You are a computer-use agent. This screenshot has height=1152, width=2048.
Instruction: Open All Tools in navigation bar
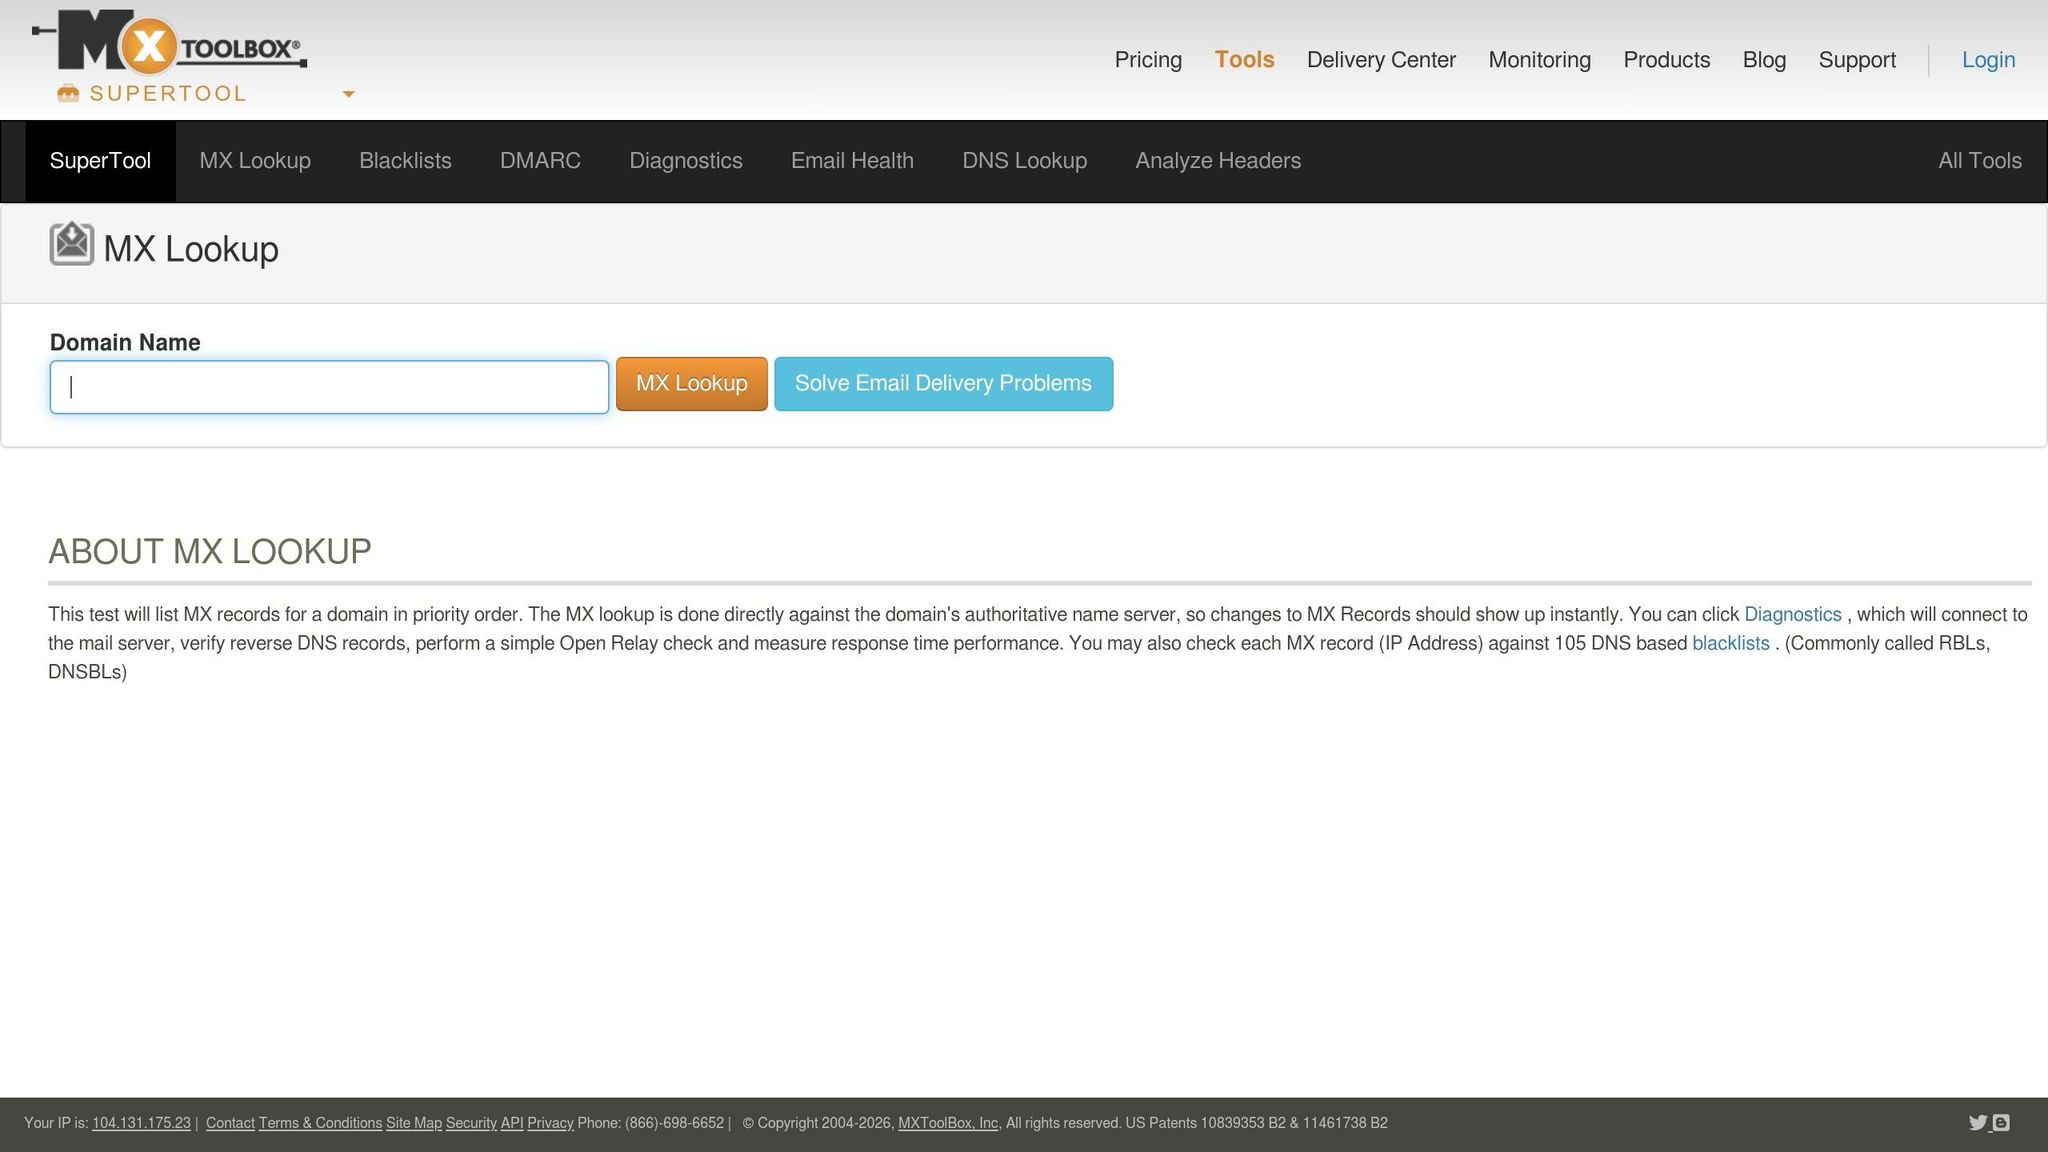tap(1979, 161)
